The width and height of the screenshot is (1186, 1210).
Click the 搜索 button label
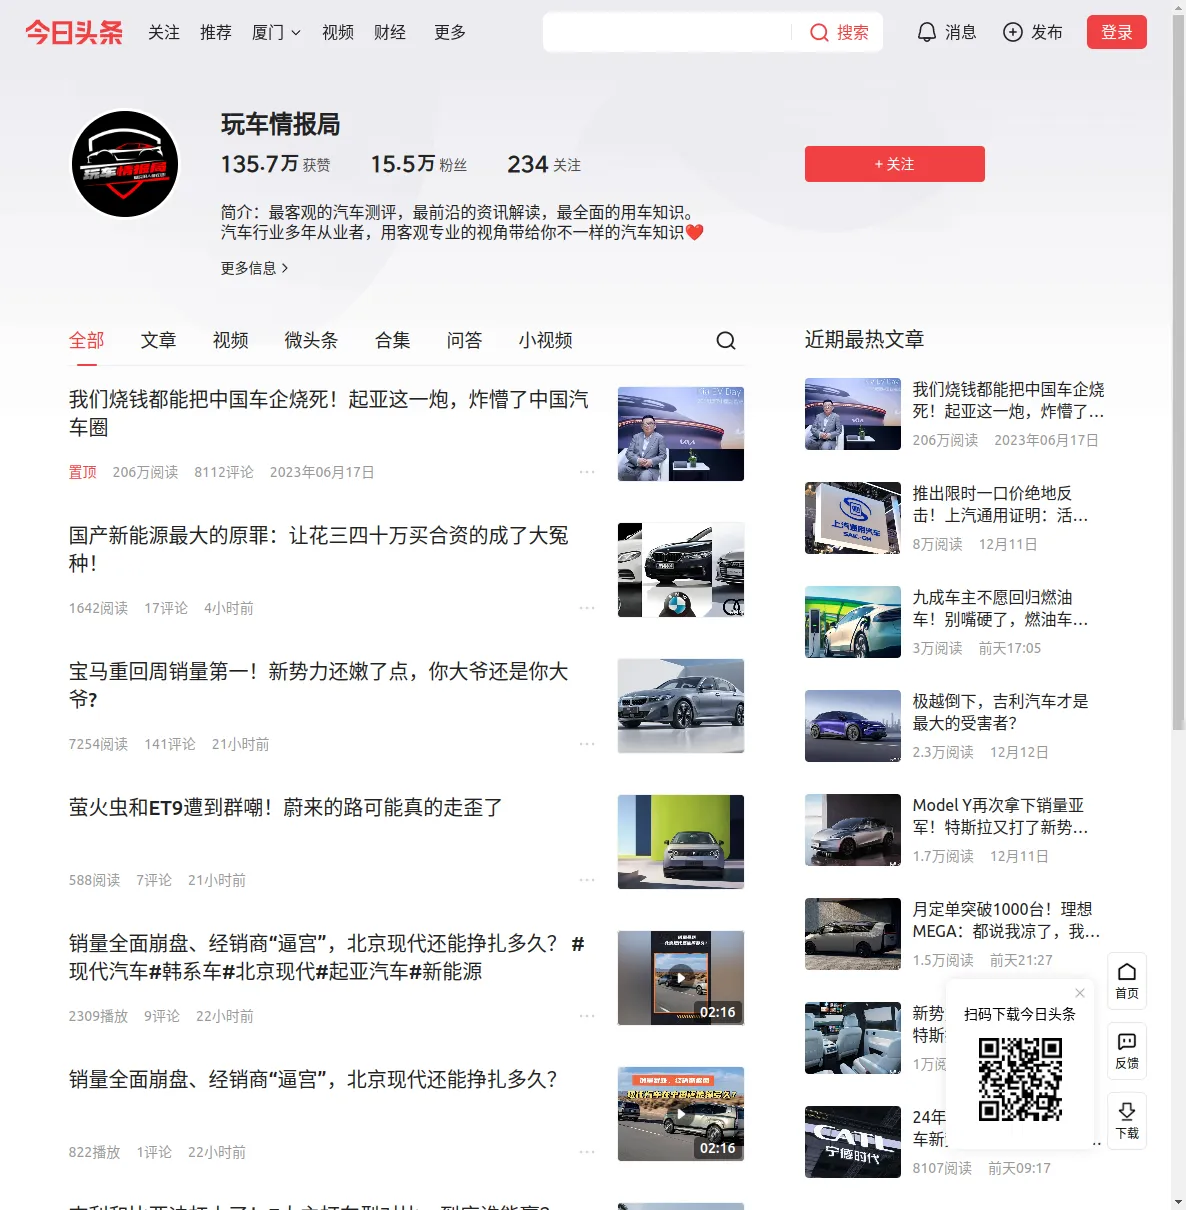point(853,33)
